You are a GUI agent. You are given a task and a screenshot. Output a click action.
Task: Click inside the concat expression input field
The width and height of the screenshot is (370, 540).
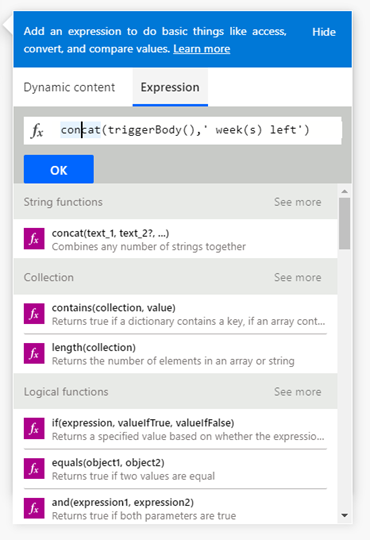tap(183, 131)
